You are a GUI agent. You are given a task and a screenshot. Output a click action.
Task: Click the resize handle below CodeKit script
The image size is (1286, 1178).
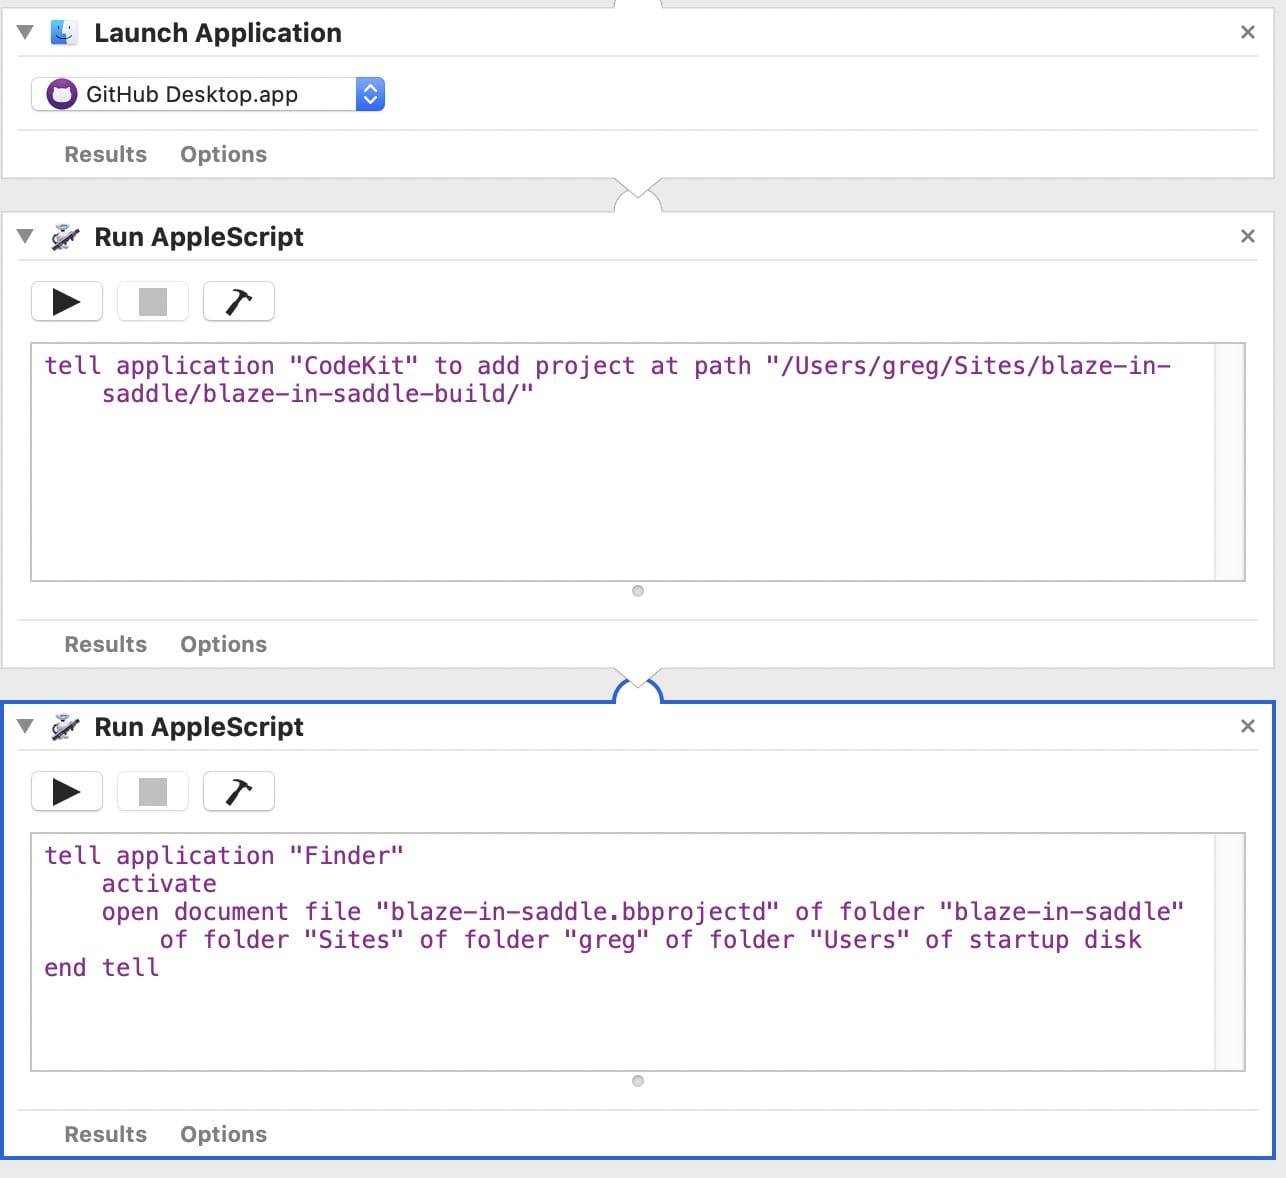click(x=638, y=591)
